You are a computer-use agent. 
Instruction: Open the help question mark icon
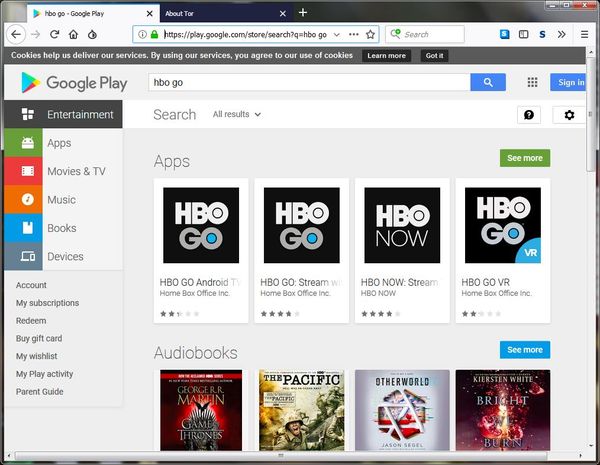click(529, 115)
